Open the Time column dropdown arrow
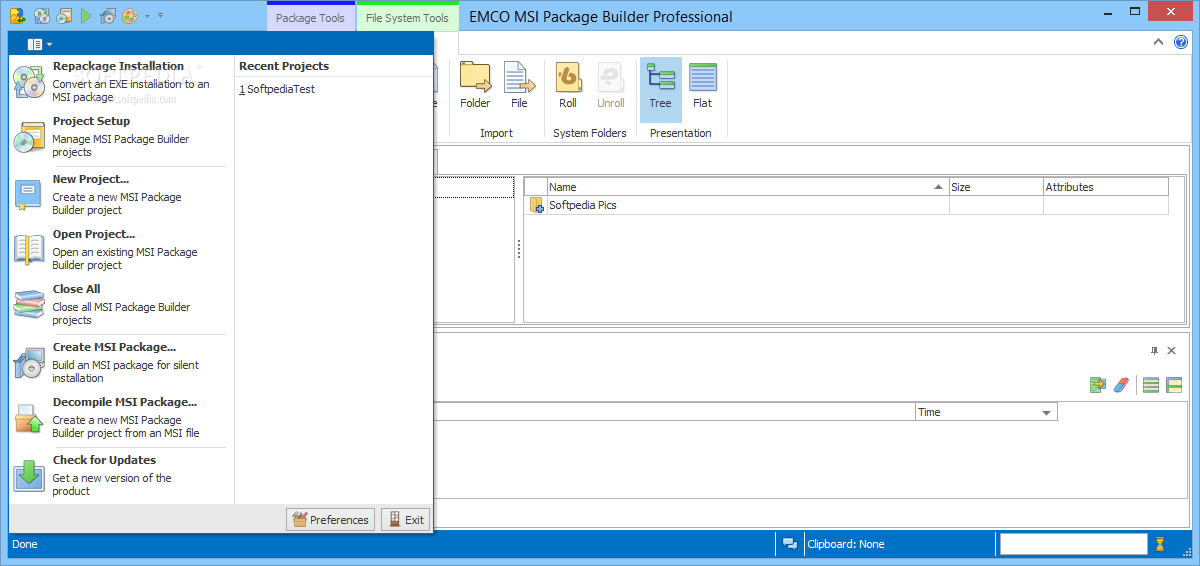This screenshot has height=566, width=1200. (x=1047, y=413)
